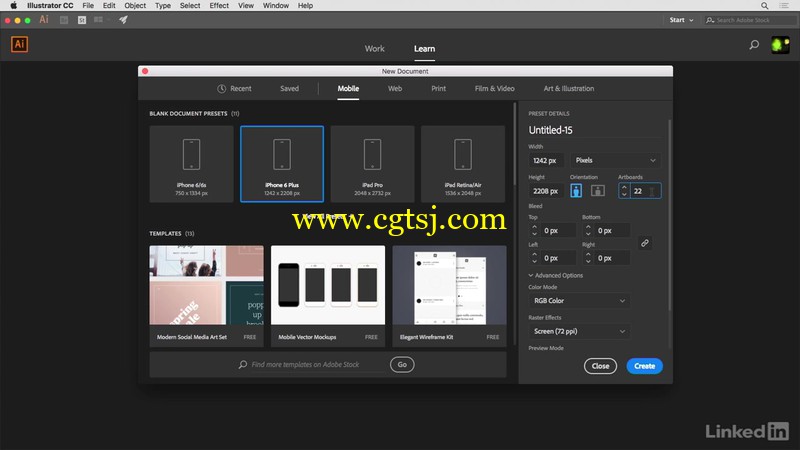This screenshot has width=800, height=450.
Task: Select the iPhone 6 Plus preset
Action: pyautogui.click(x=282, y=164)
